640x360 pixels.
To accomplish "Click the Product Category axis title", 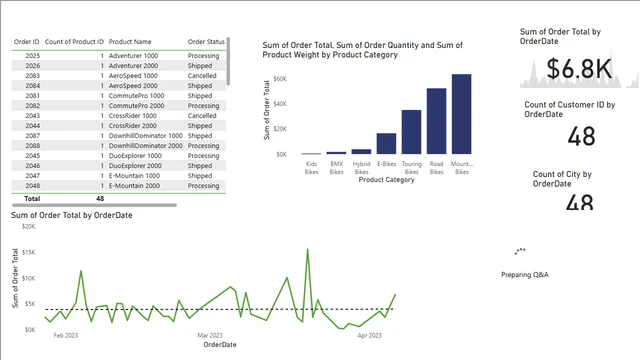I will click(x=387, y=180).
